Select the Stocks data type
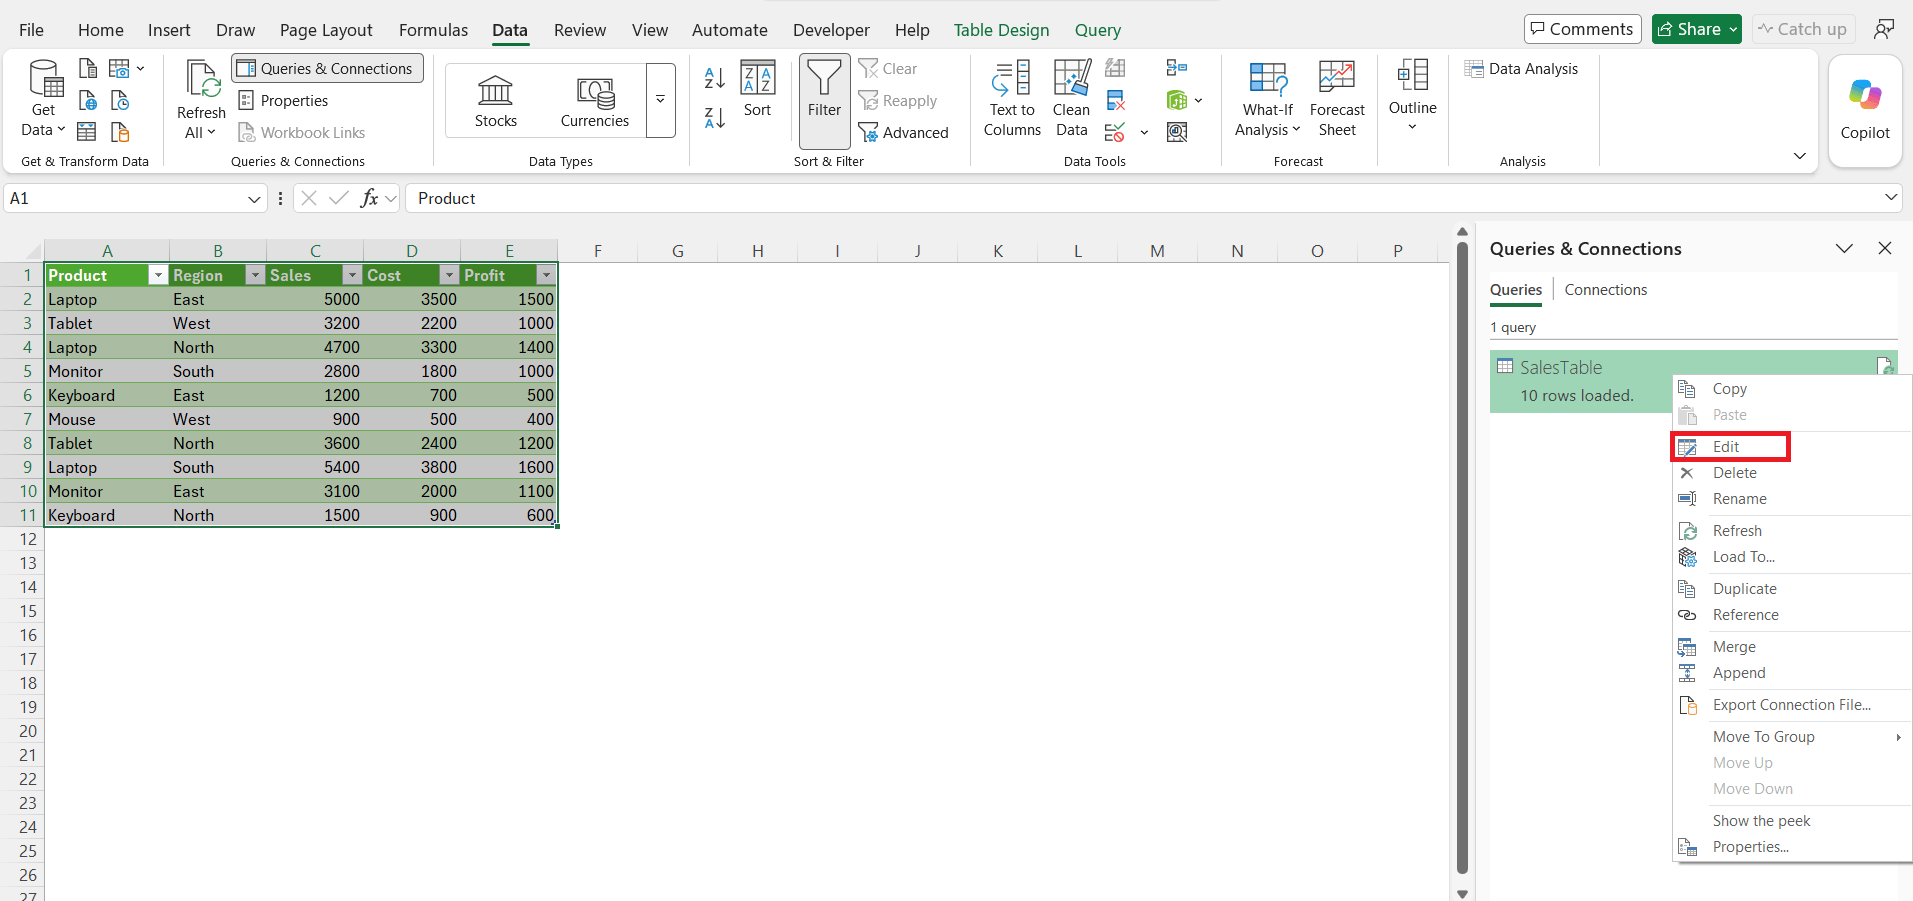 496,101
